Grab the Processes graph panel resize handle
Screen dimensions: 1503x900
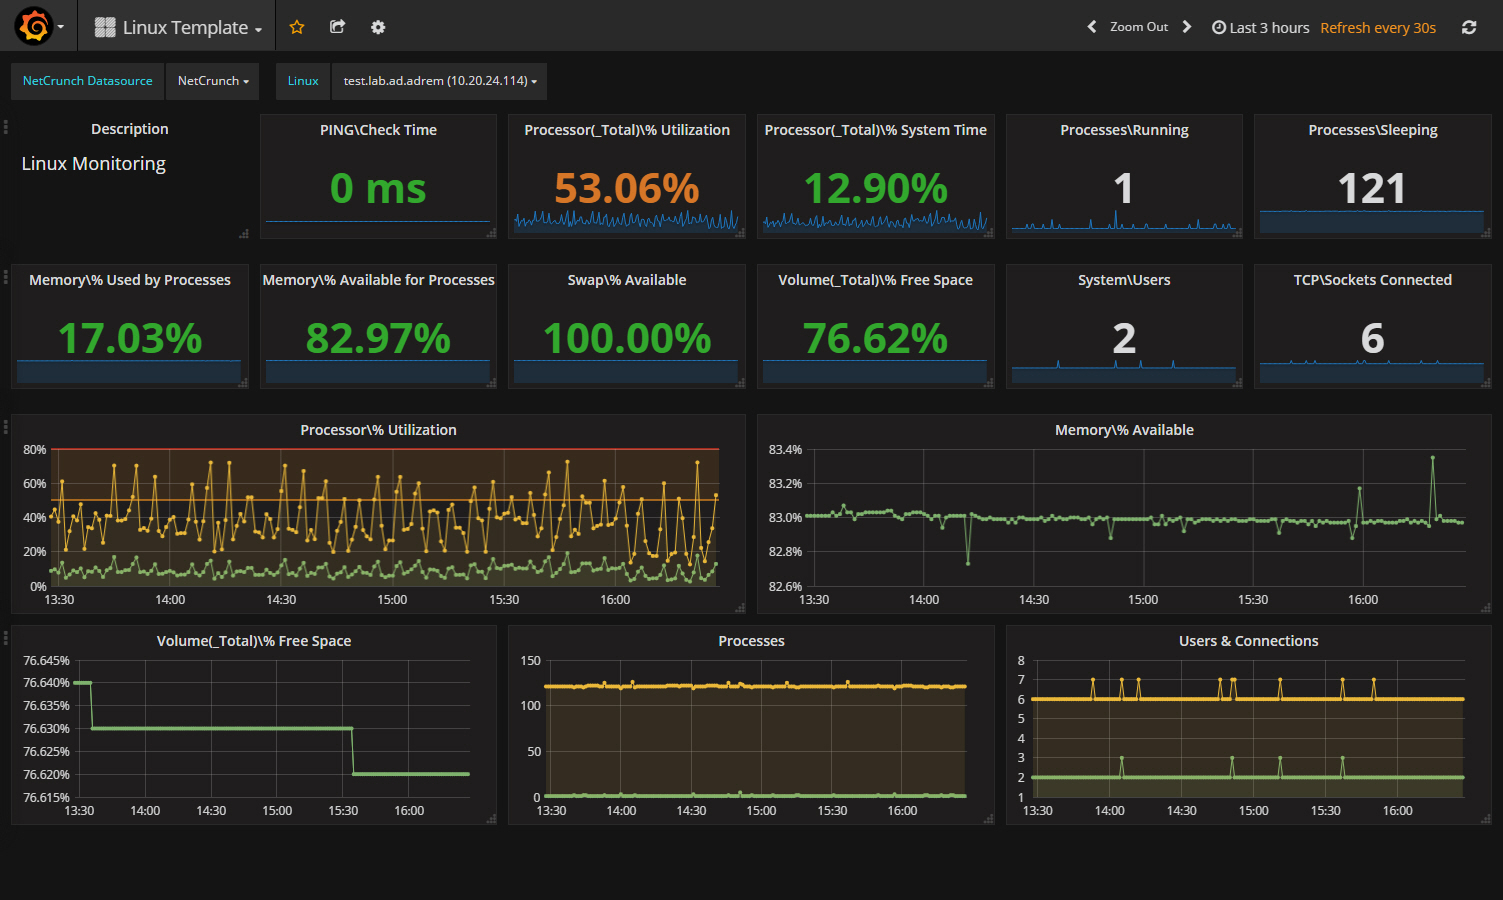coord(989,819)
